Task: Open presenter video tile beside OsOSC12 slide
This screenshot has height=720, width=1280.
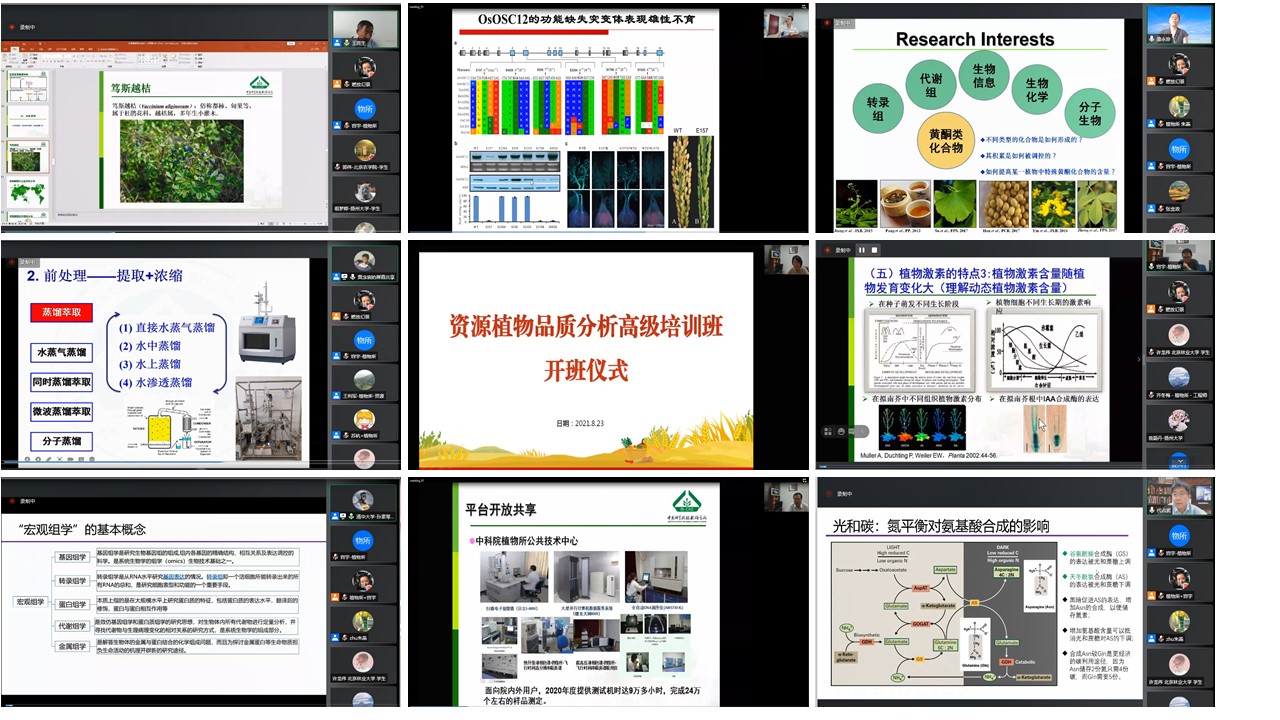Action: tap(785, 24)
